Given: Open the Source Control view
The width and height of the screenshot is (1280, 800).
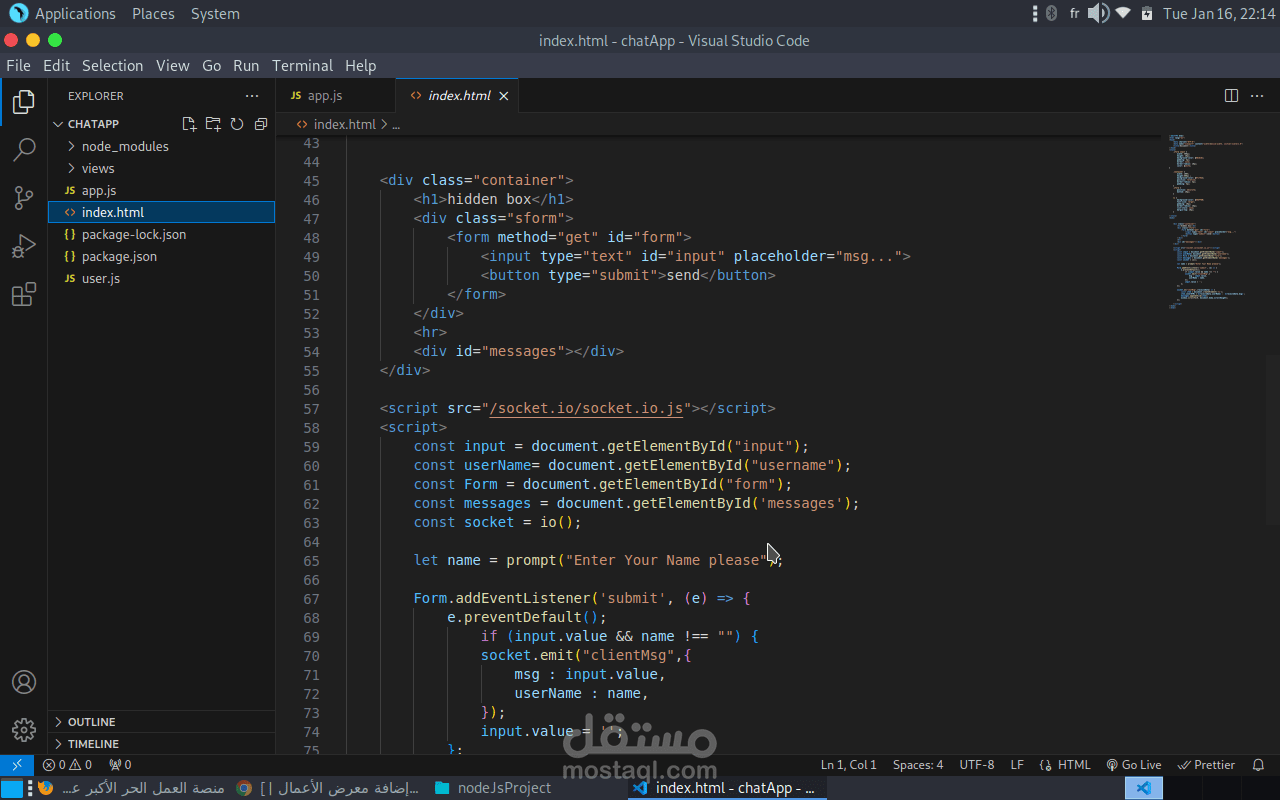Looking at the screenshot, I should (x=24, y=198).
